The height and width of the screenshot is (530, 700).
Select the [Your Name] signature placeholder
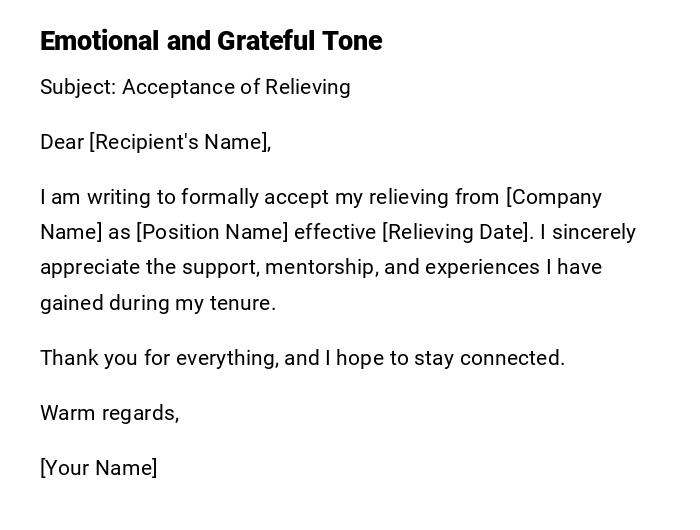(99, 467)
